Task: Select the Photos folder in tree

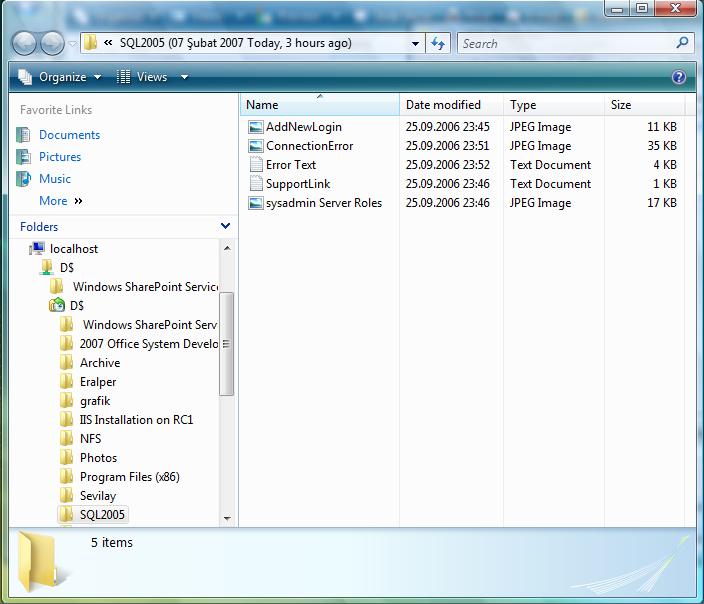Action: pyautogui.click(x=98, y=458)
